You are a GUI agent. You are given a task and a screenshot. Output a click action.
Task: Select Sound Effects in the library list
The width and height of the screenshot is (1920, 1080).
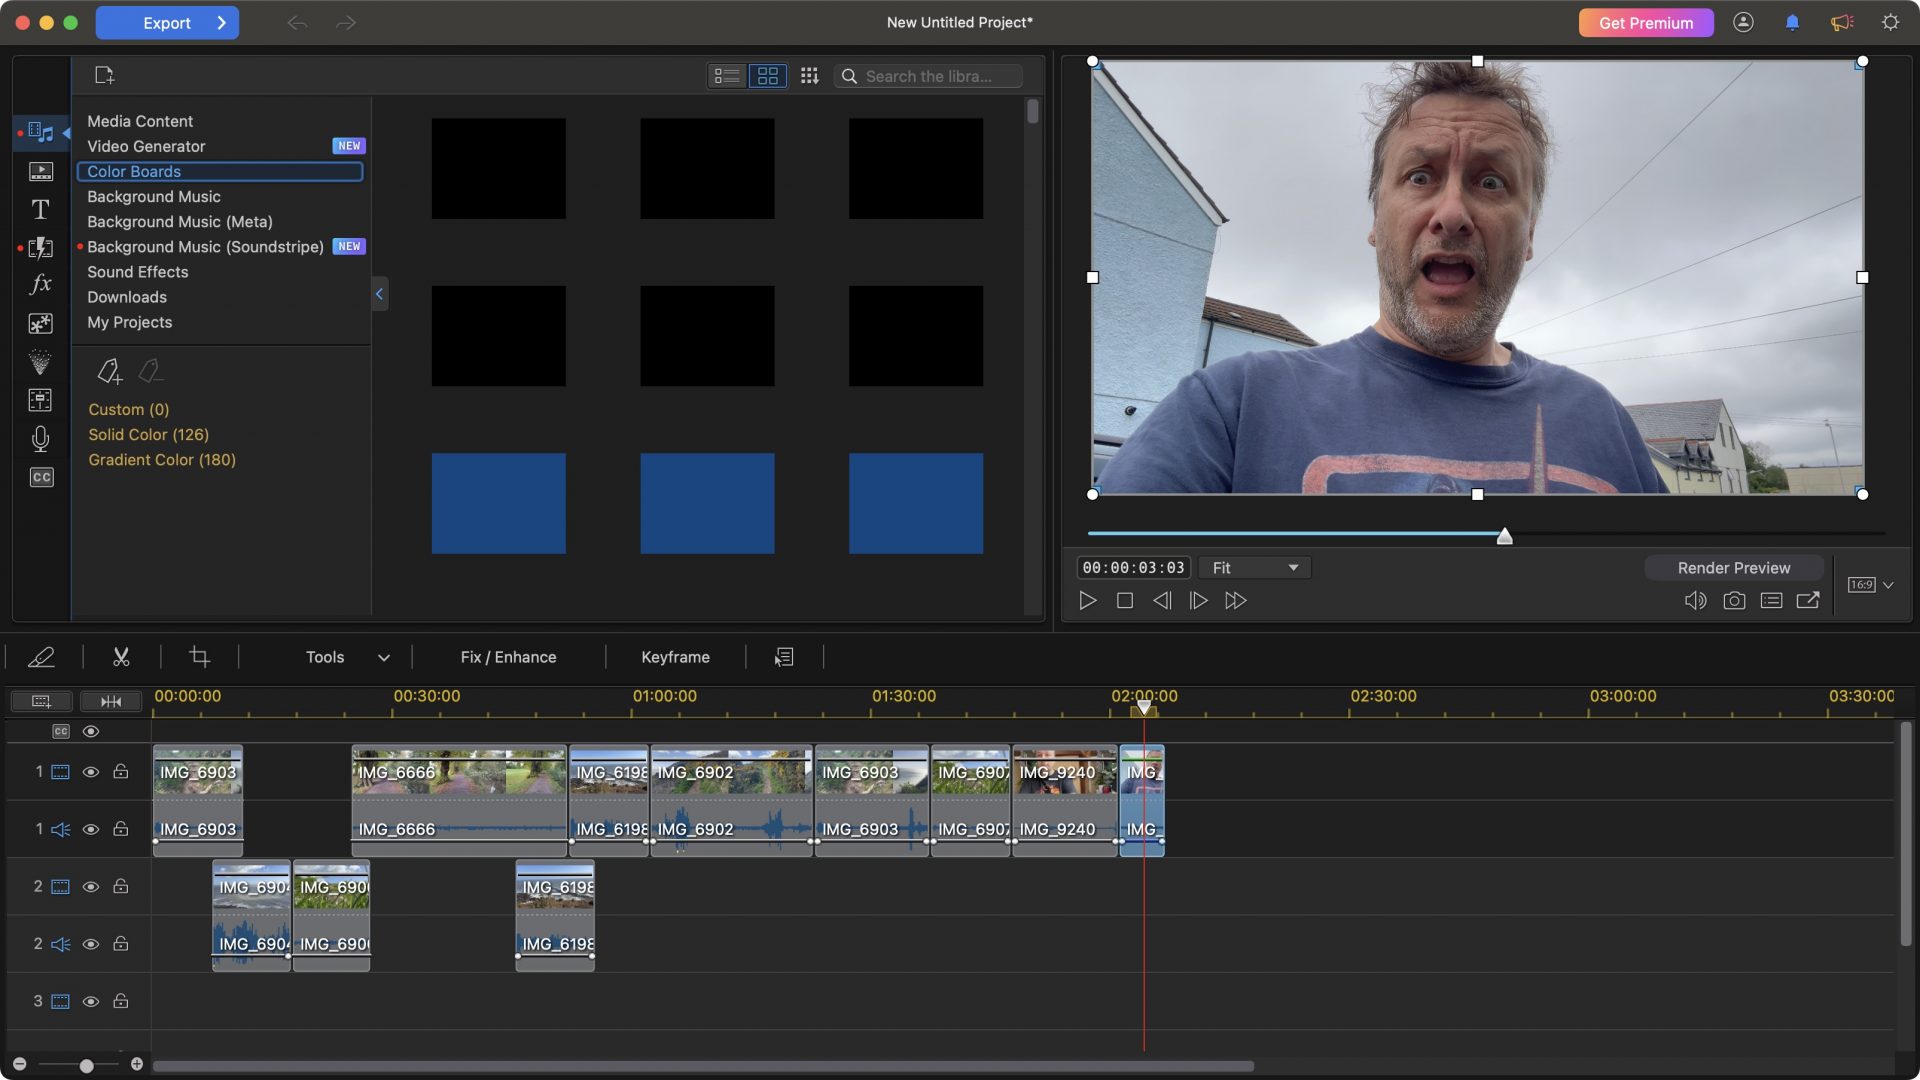pyautogui.click(x=137, y=272)
